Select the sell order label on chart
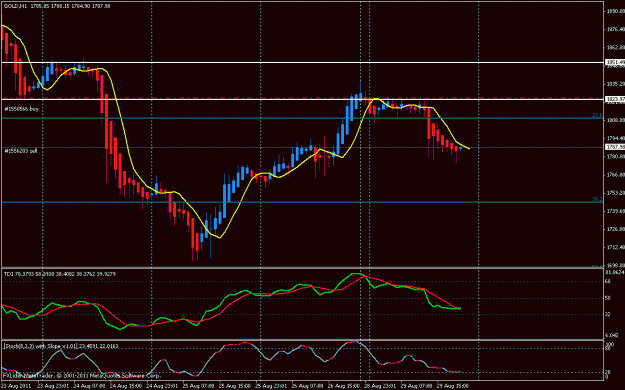The height and width of the screenshot is (390, 625). click(21, 151)
